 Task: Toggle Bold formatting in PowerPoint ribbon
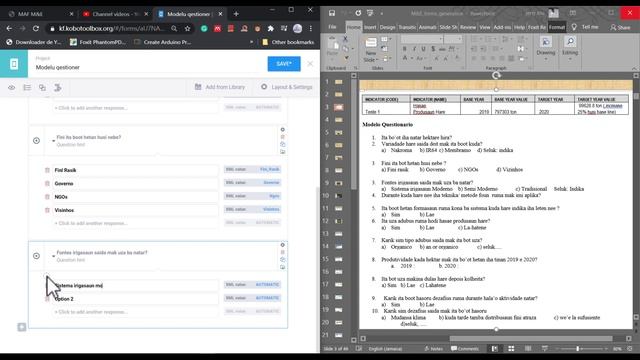pyautogui.click(x=404, y=49)
